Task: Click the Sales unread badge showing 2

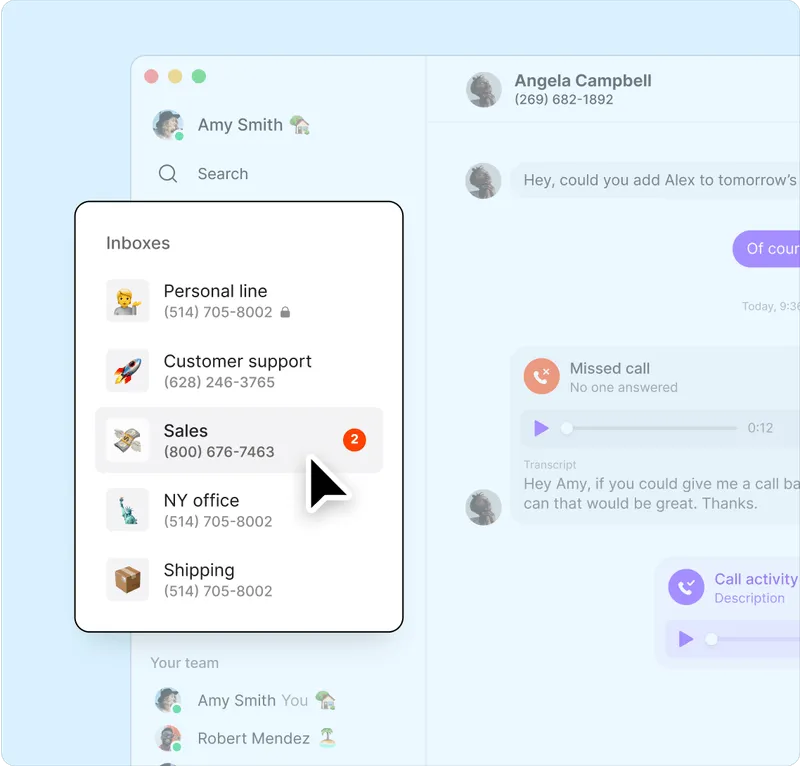Action: coord(354,440)
